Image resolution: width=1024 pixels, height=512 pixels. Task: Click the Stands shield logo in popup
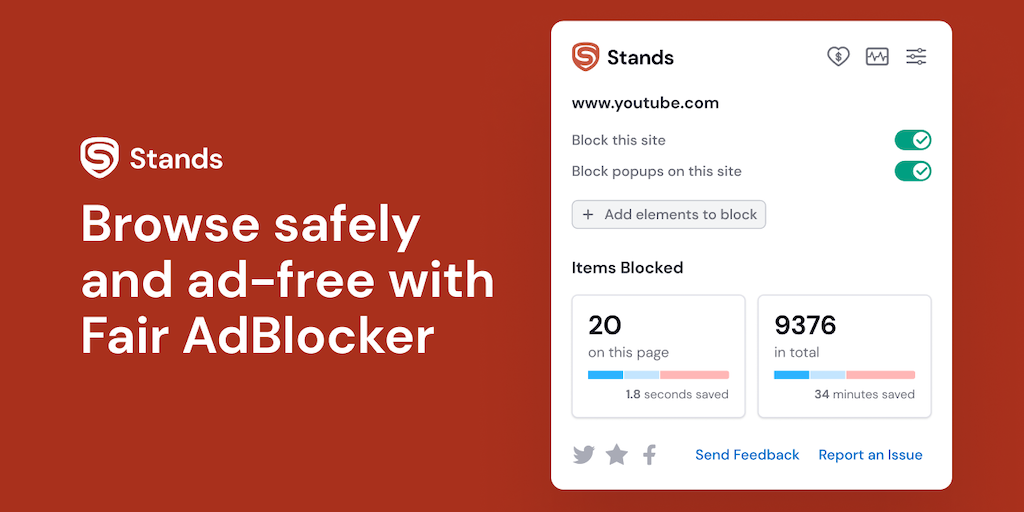click(x=585, y=57)
